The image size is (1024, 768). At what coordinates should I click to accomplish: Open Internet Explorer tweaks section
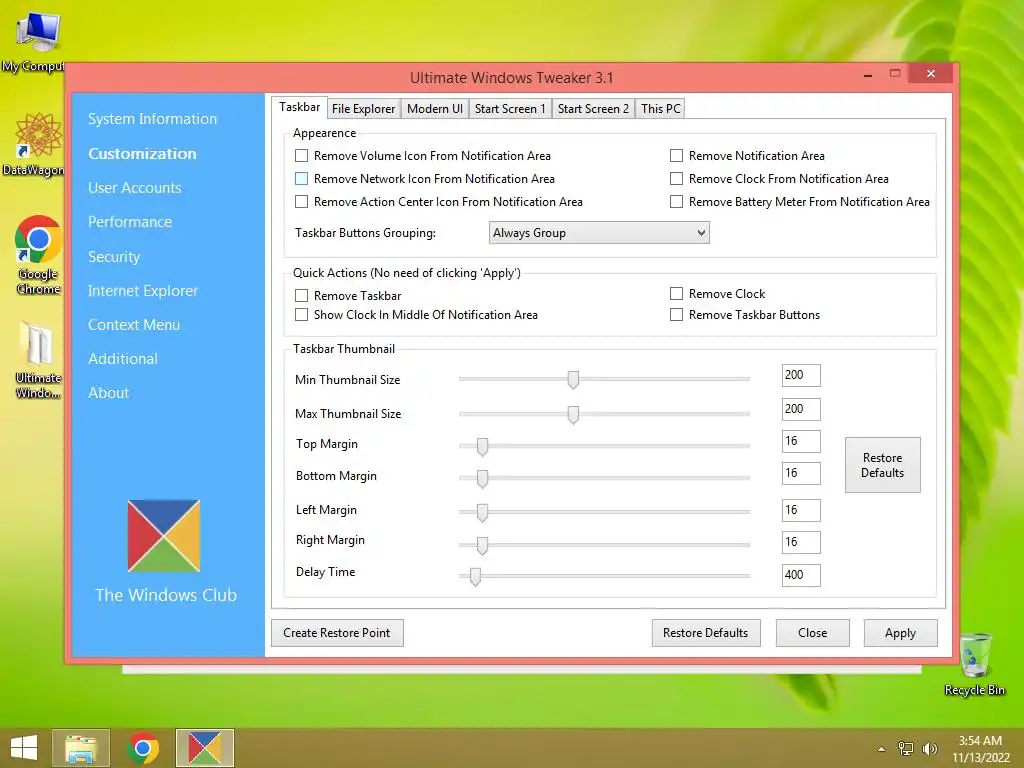tap(143, 291)
